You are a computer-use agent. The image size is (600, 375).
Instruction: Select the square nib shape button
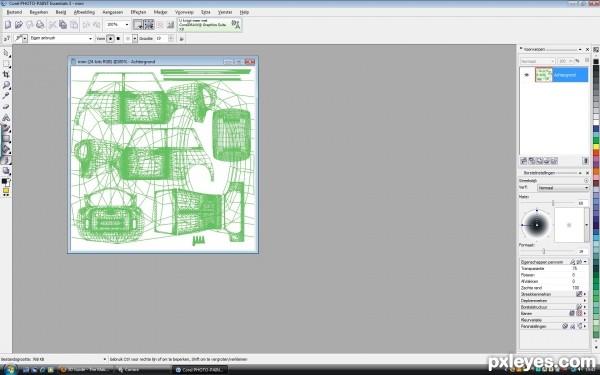(x=118, y=39)
